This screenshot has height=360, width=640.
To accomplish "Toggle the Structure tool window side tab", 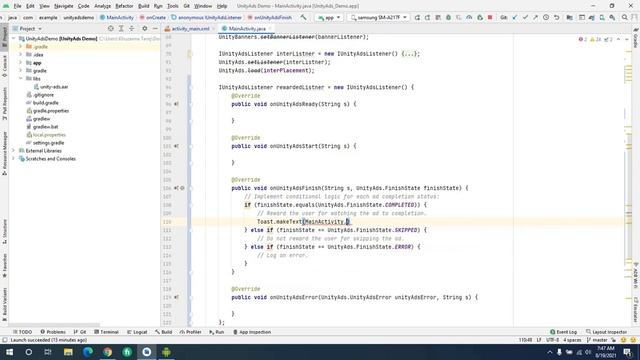I will [x=4, y=231].
